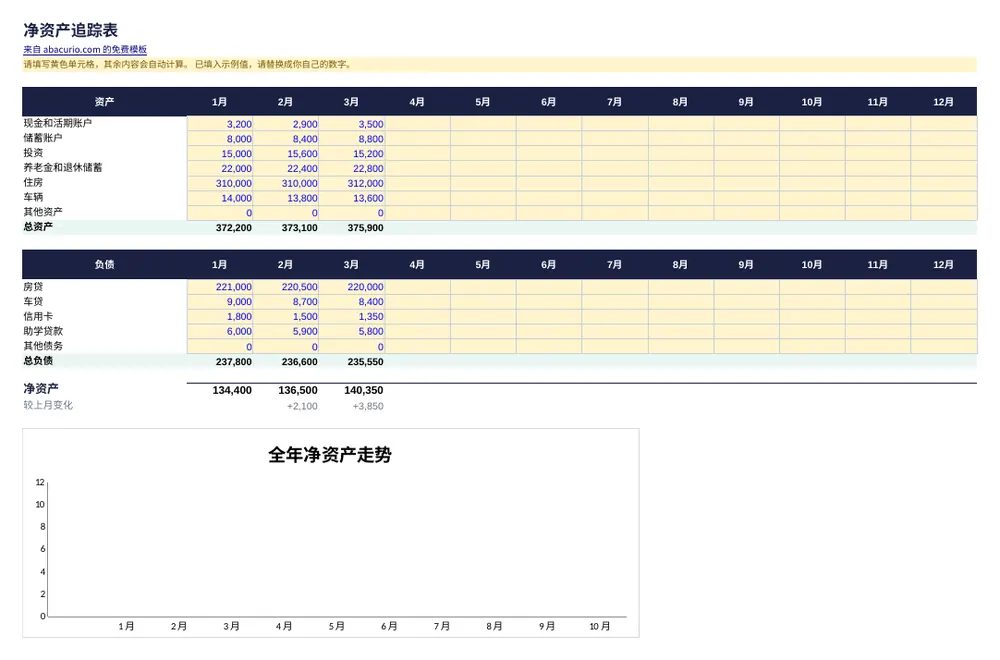1000x660 pixels.
Task: Select the 其他资产 row label
Action: click(x=43, y=212)
